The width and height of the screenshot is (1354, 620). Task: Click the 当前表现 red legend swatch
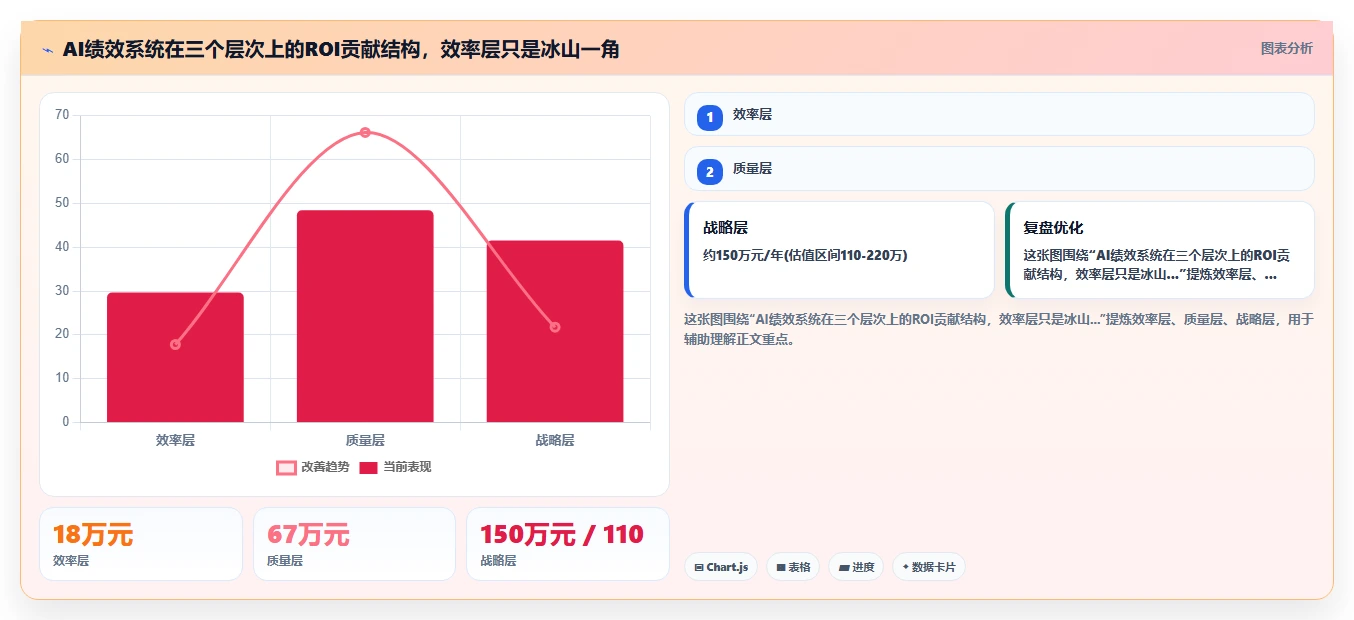pyautogui.click(x=368, y=467)
